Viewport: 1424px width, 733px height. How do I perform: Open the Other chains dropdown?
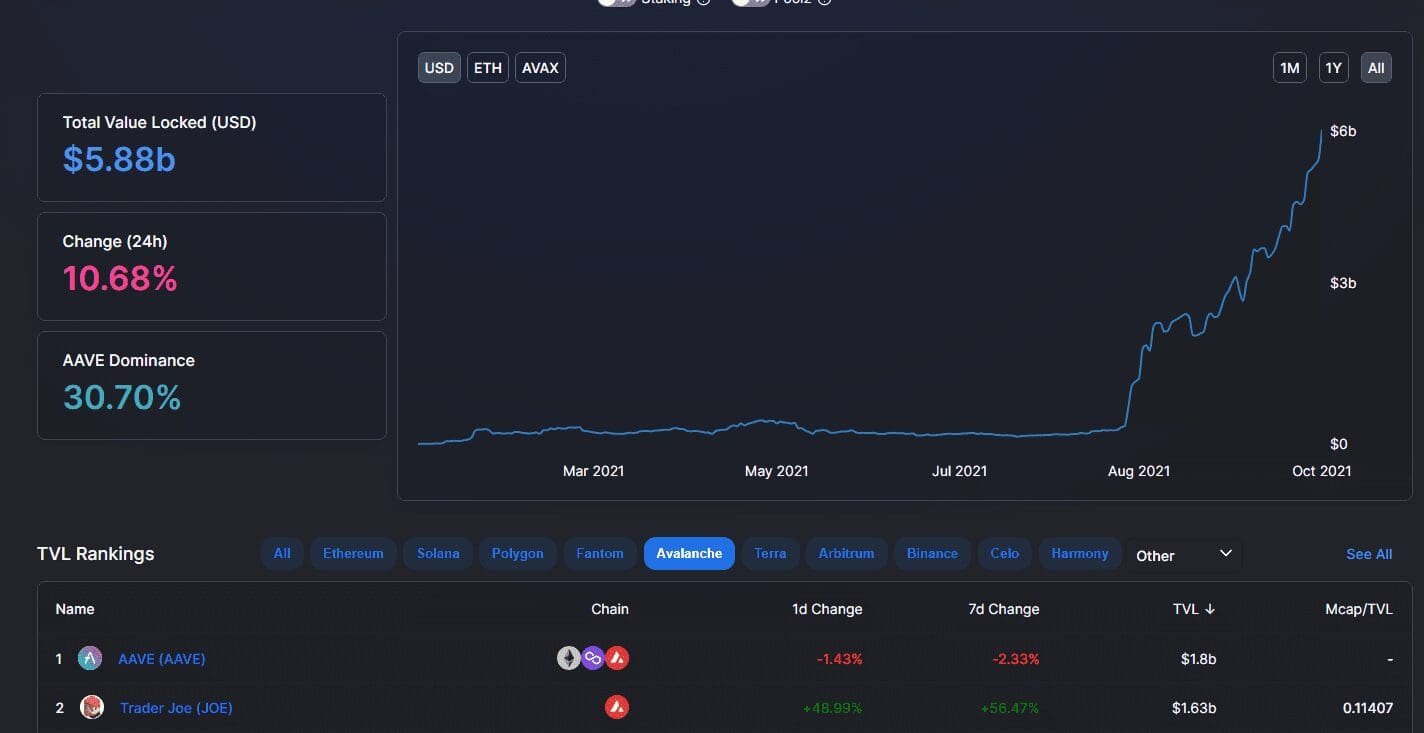click(1183, 555)
